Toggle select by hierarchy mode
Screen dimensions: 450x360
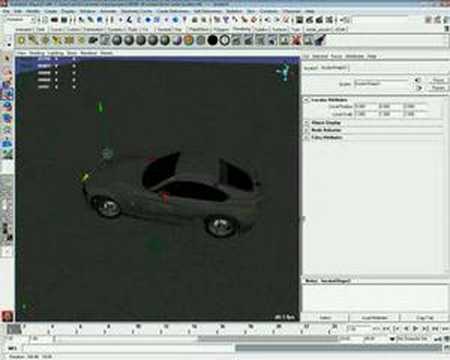pos(81,20)
